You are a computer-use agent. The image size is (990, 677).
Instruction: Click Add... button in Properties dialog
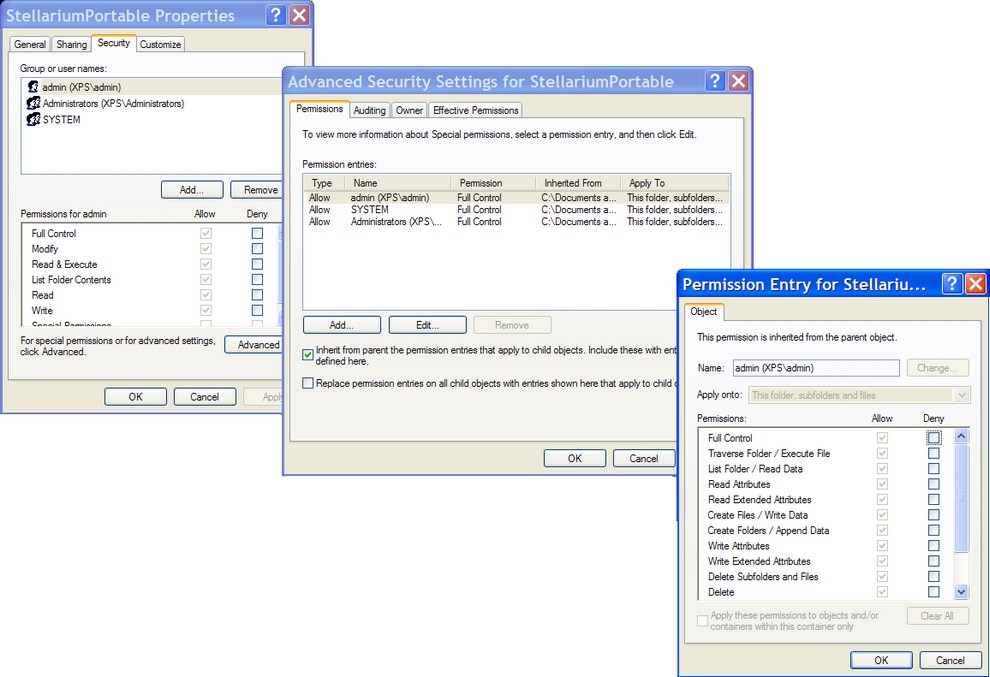192,189
